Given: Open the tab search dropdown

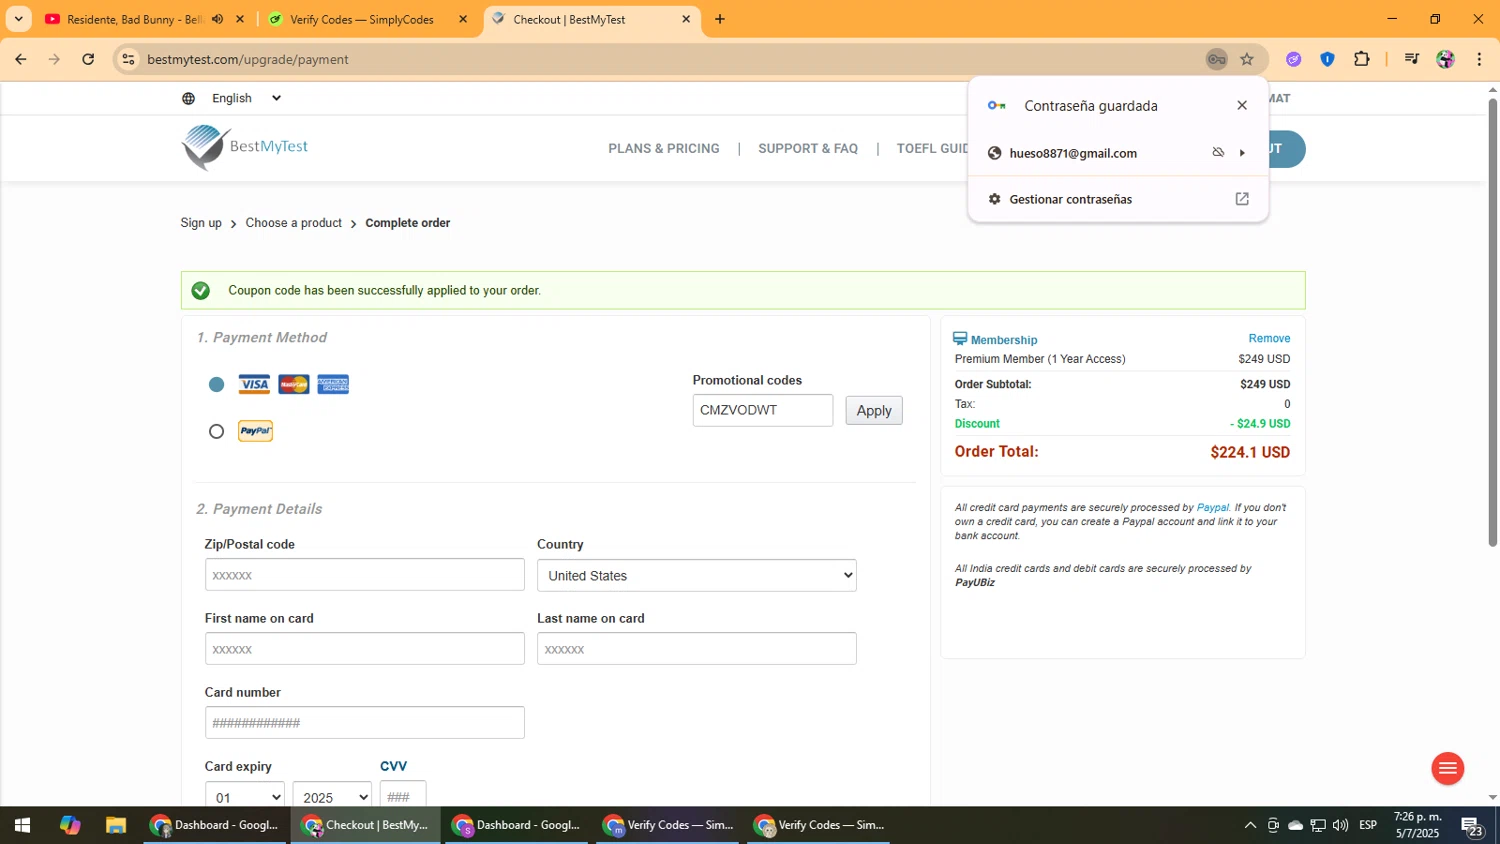Looking at the screenshot, I should tap(18, 19).
